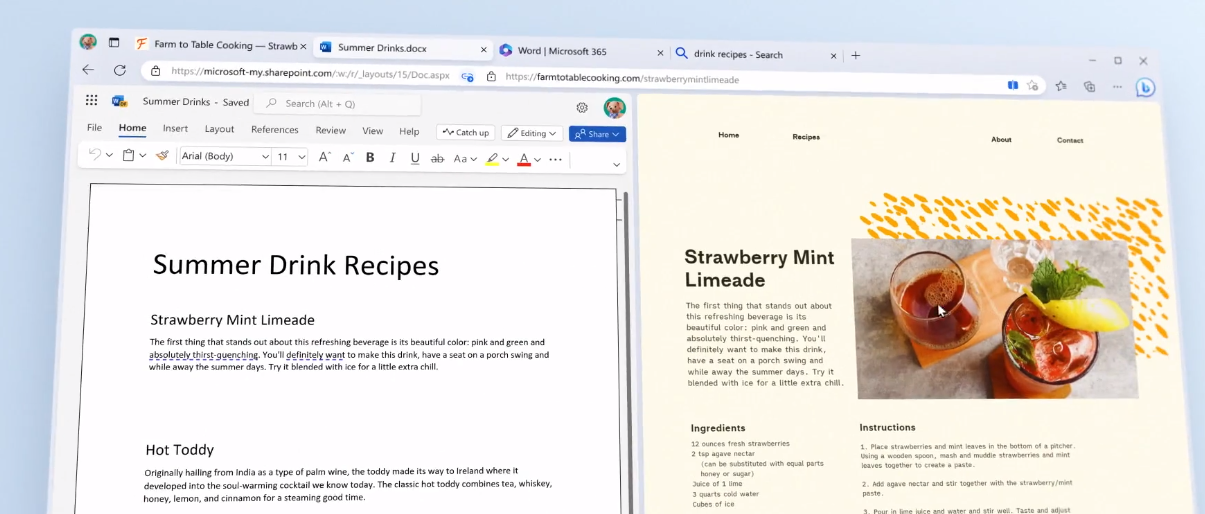
Task: Open more font options ellipsis in ribbon
Action: (x=556, y=160)
